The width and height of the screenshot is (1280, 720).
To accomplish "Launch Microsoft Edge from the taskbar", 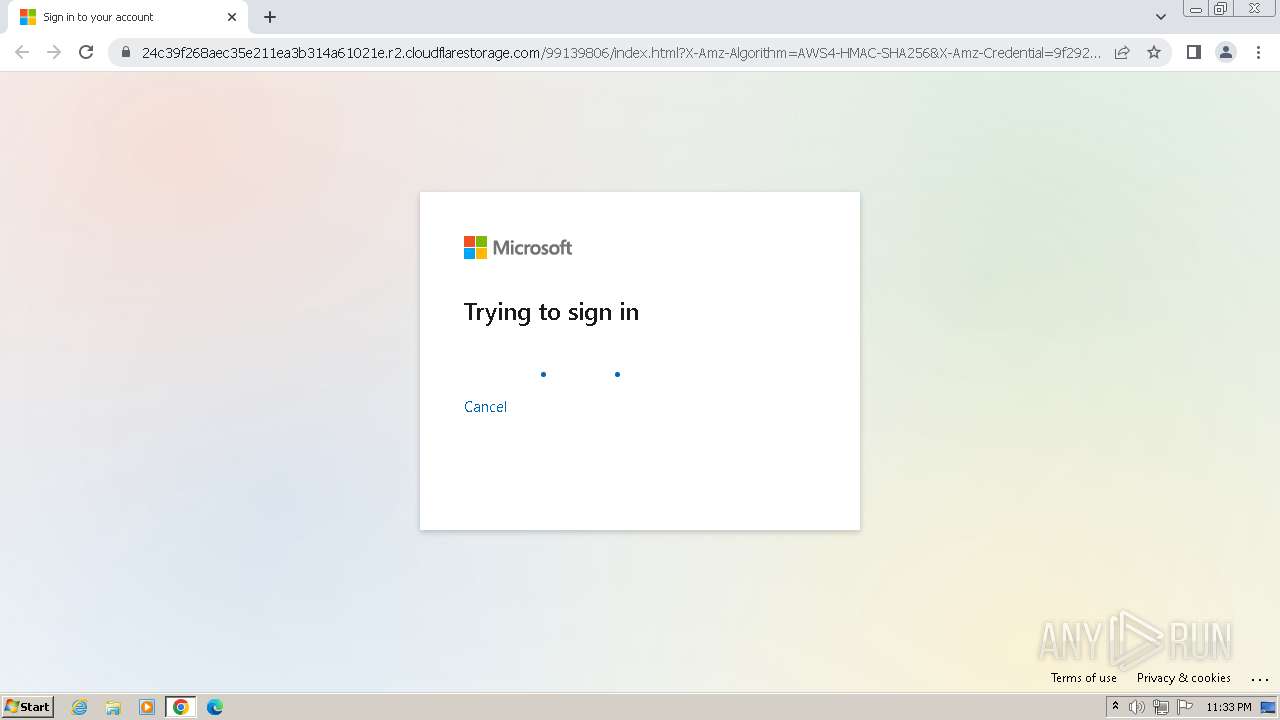I will click(214, 707).
